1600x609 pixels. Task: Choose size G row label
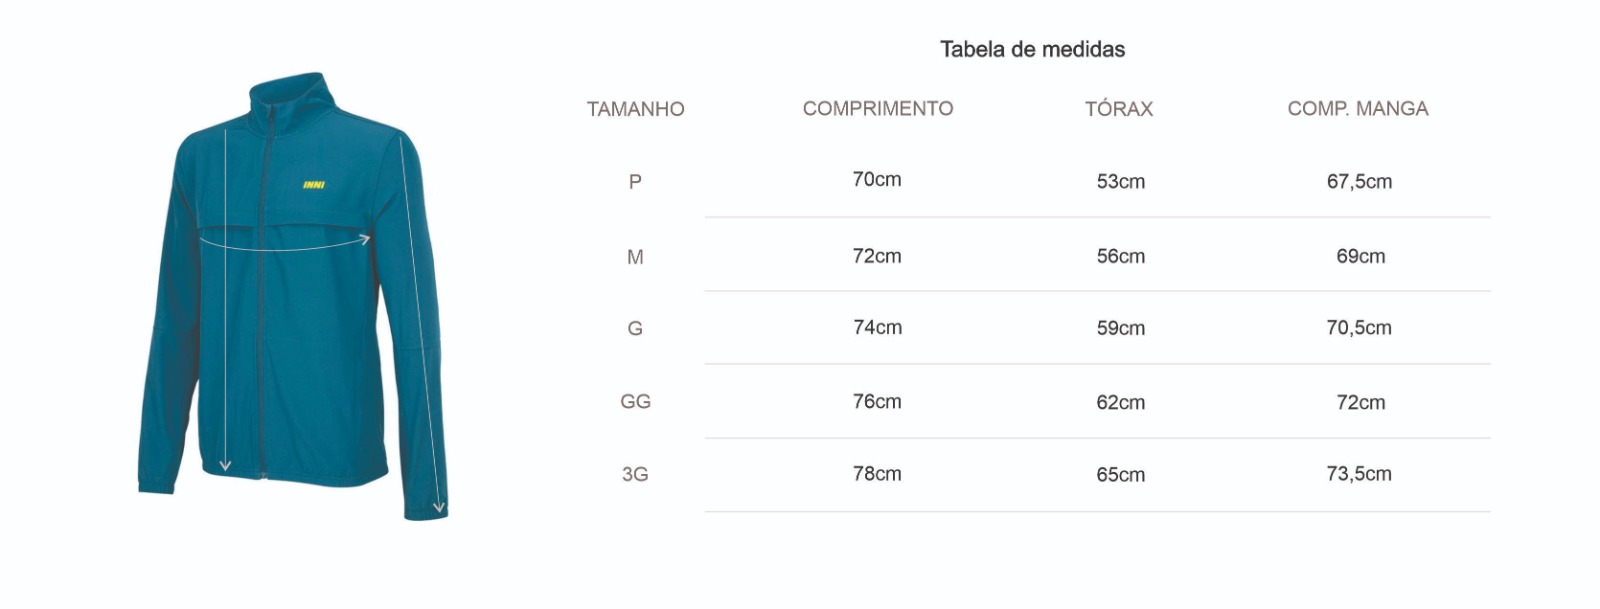pos(635,329)
